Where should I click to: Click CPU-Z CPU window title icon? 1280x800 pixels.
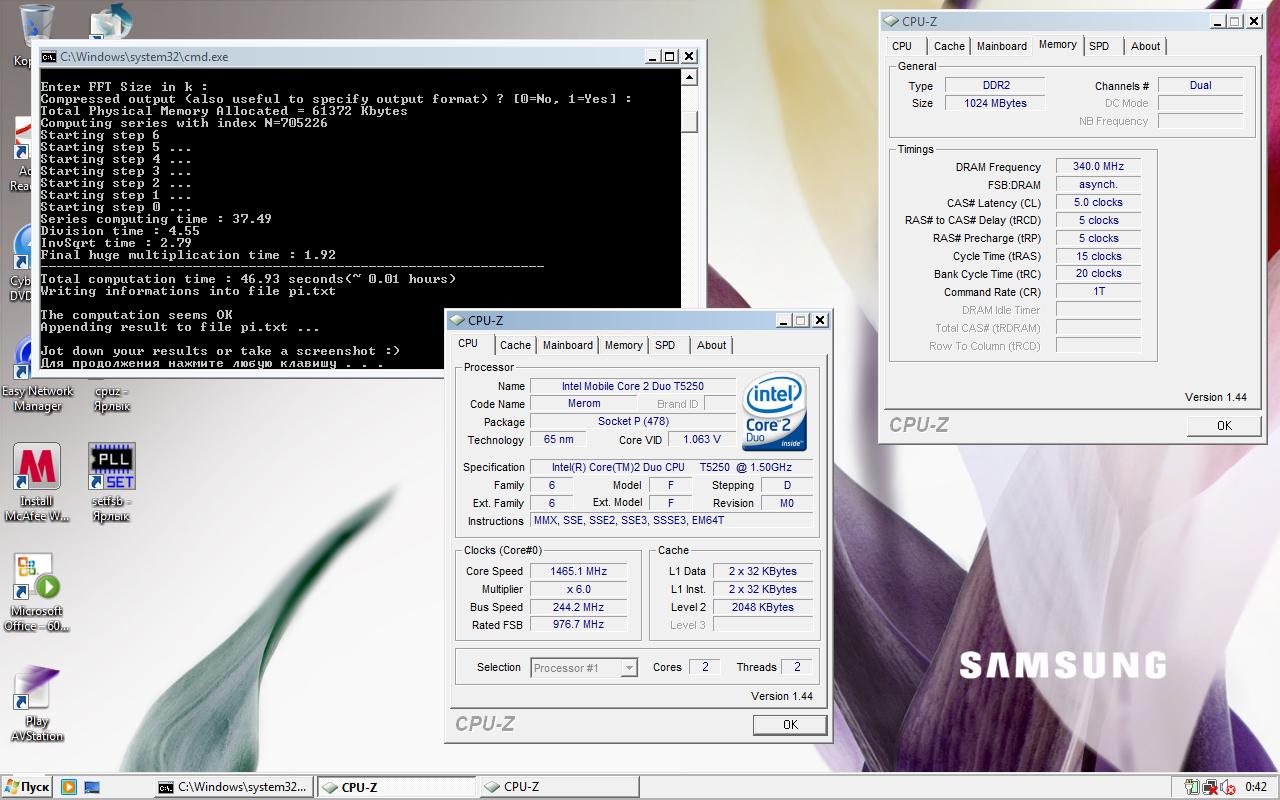tap(457, 321)
